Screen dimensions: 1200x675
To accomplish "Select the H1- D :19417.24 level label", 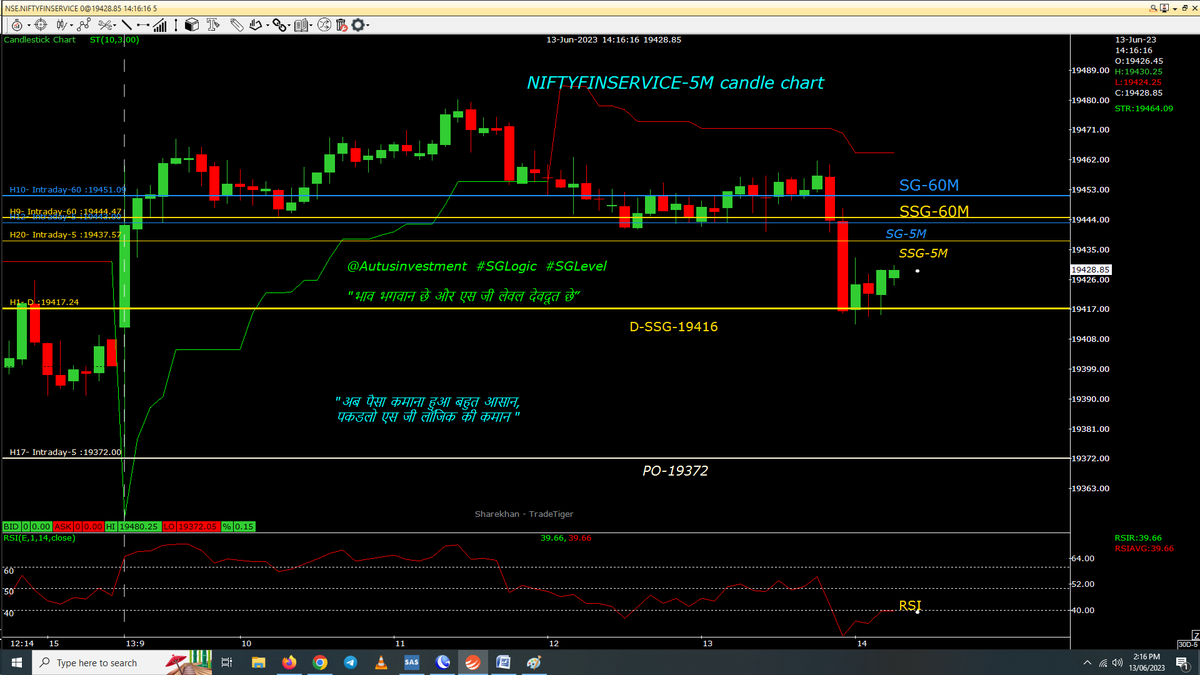I will [44, 301].
